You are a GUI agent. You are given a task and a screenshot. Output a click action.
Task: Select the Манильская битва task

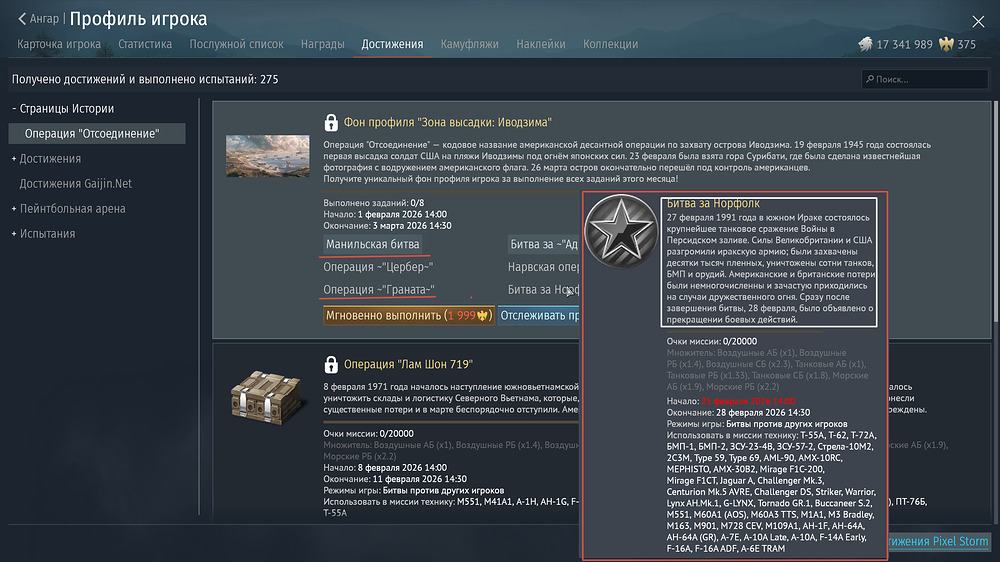point(372,244)
